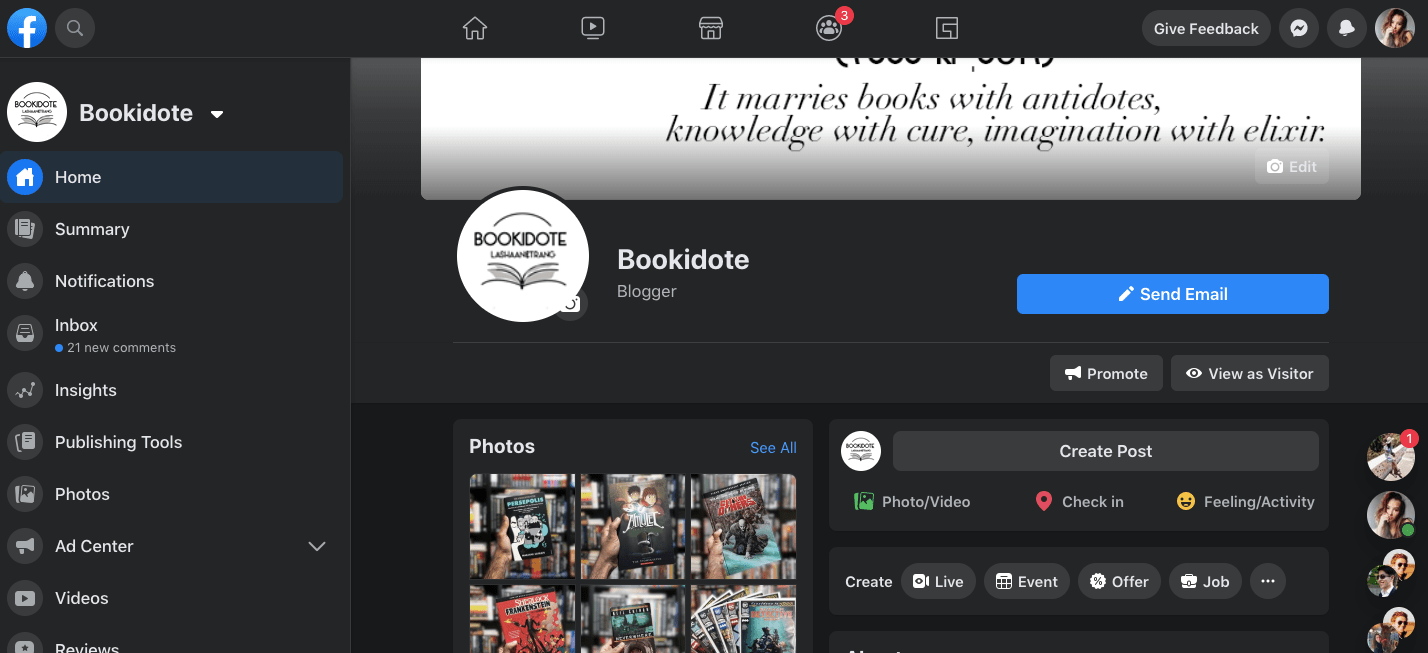
Task: Click the Create Post field
Action: point(1105,451)
